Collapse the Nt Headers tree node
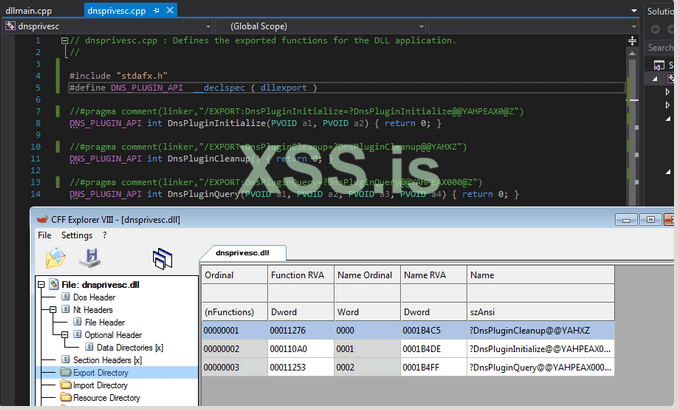The image size is (678, 410). 52,310
